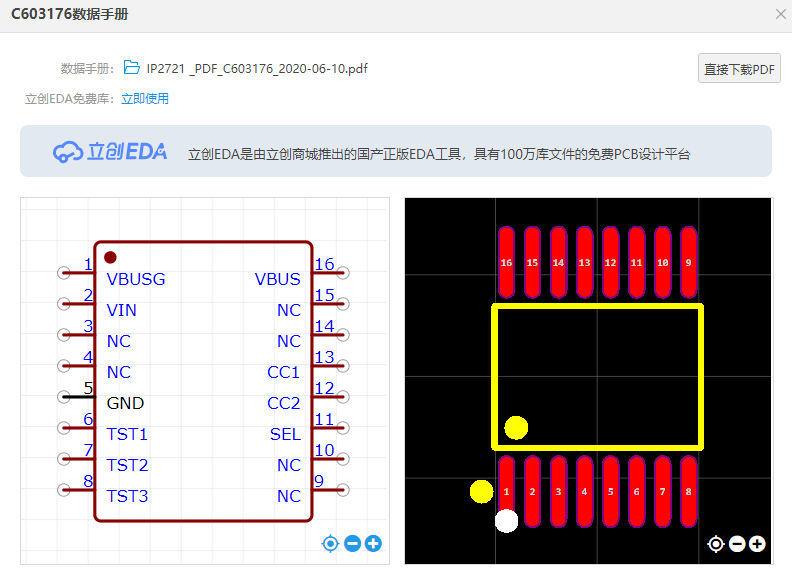The image size is (792, 571).
Task: Recenter the schematic symbol view
Action: click(x=330, y=544)
